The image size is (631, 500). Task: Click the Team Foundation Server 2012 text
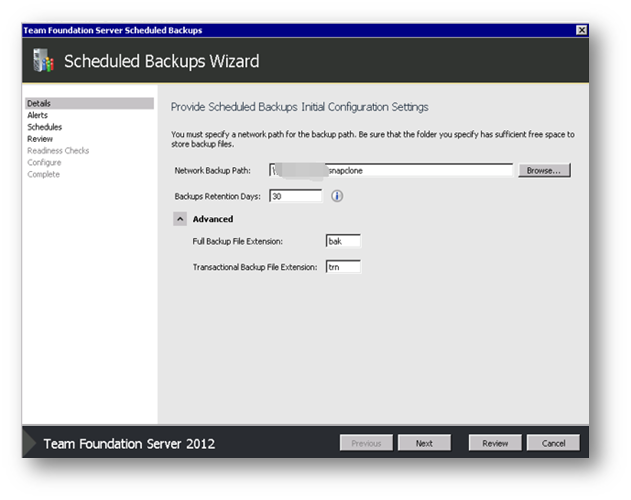click(x=129, y=444)
